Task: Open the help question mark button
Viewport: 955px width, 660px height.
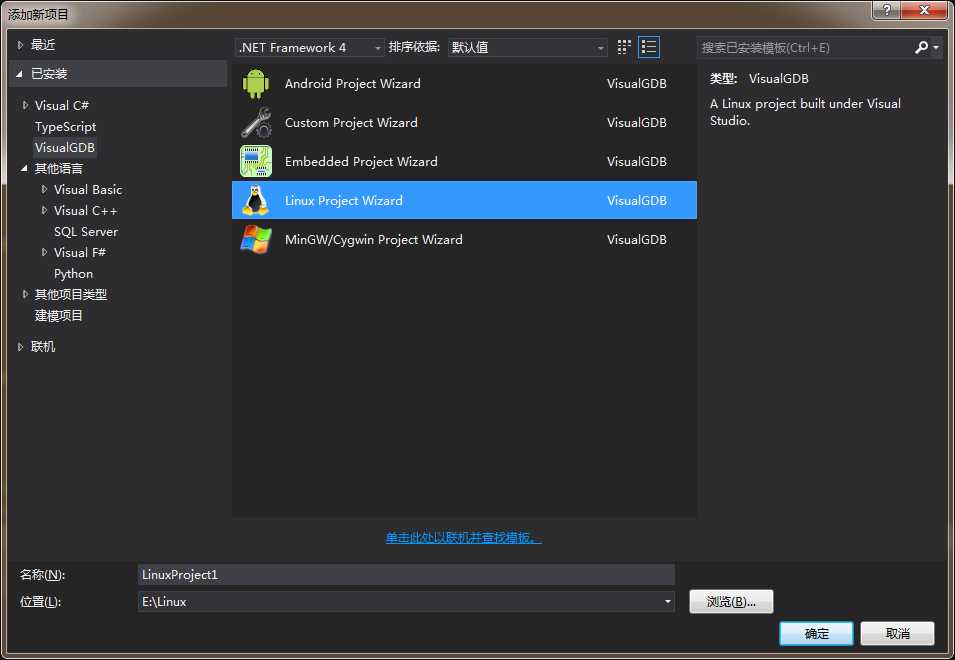Action: [887, 10]
